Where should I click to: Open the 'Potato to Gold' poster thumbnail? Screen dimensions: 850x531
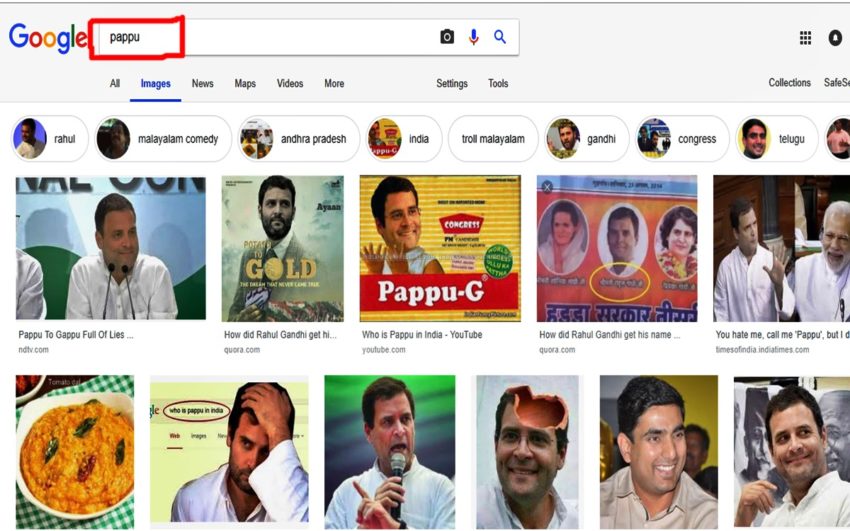point(282,248)
